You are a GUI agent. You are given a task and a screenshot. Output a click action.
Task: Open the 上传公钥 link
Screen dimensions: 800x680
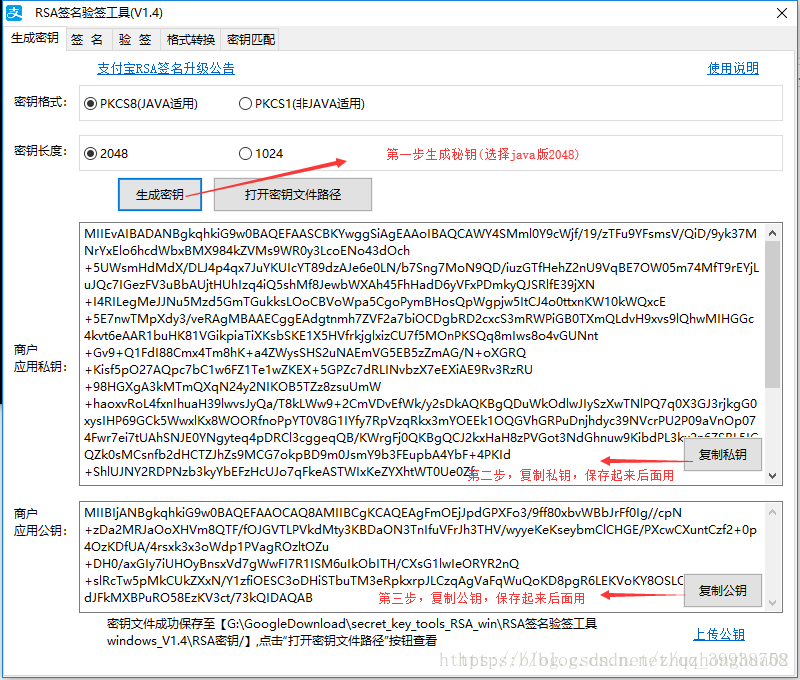719,634
